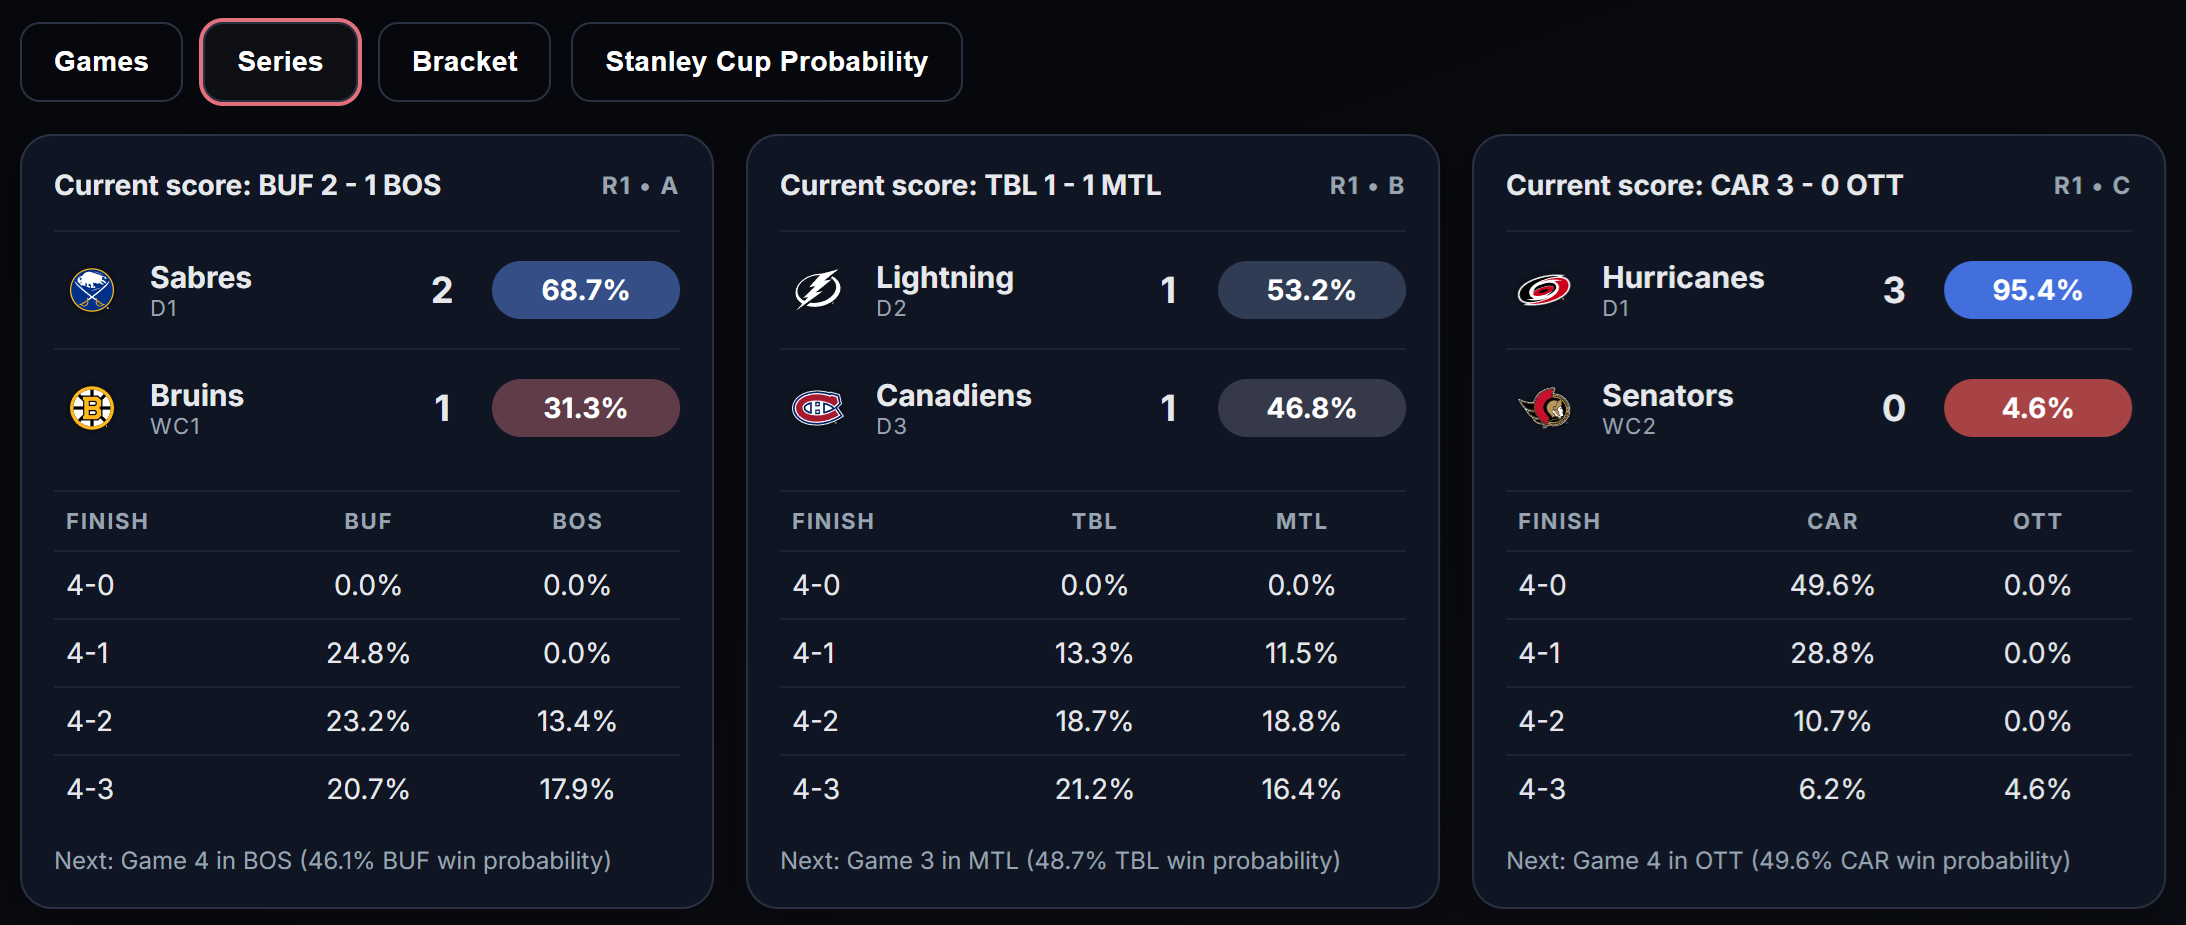The height and width of the screenshot is (925, 2186).
Task: Click the Hurricanes team logo
Action: tap(1544, 290)
